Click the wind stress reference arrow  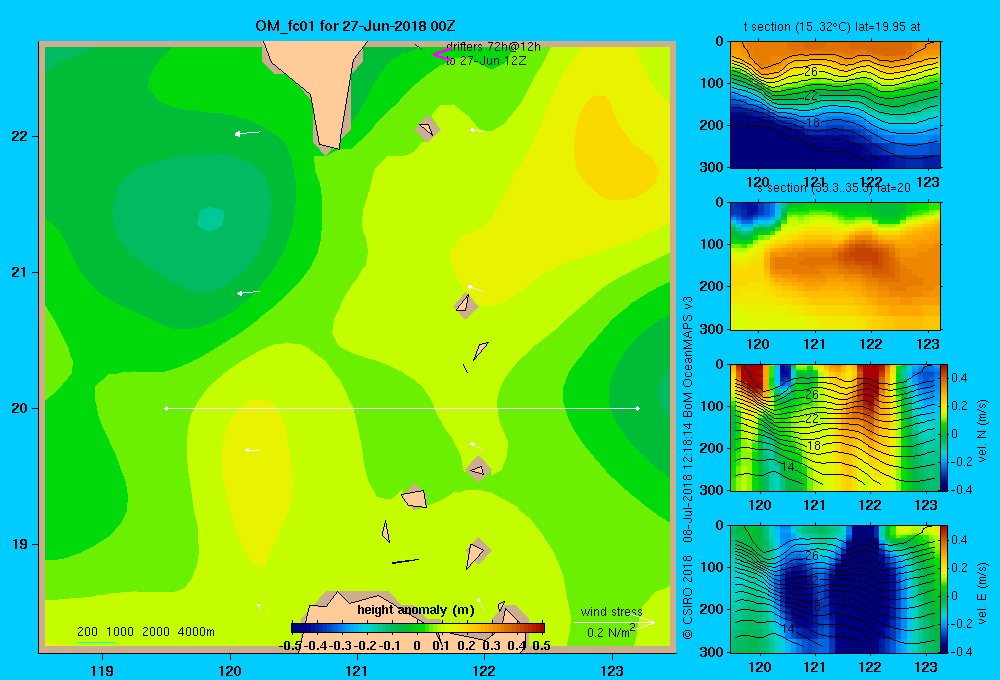(x=614, y=623)
